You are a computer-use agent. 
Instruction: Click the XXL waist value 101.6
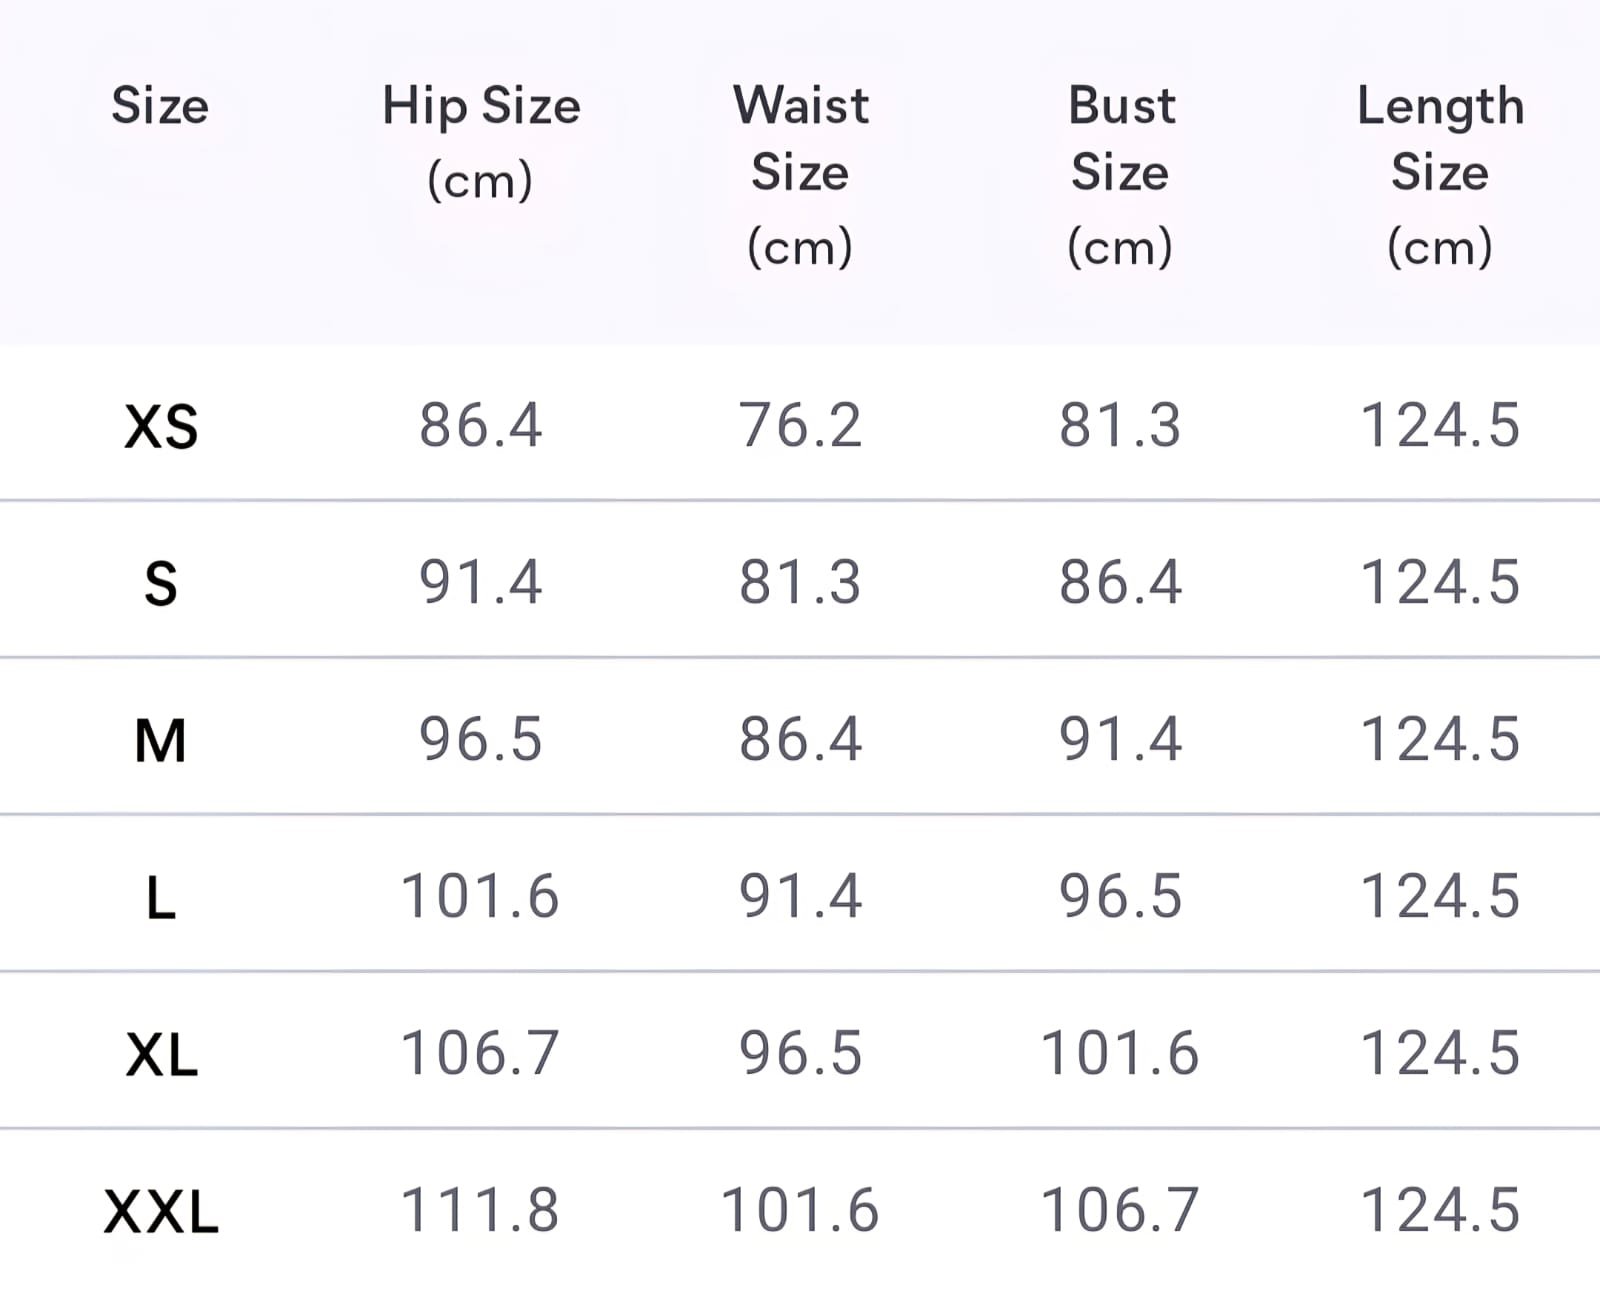tap(800, 1210)
